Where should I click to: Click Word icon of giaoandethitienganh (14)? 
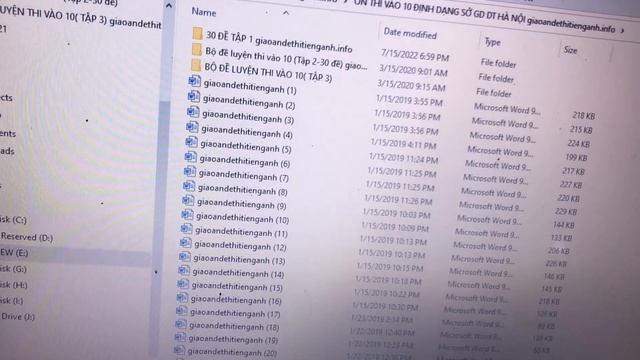coord(184,270)
